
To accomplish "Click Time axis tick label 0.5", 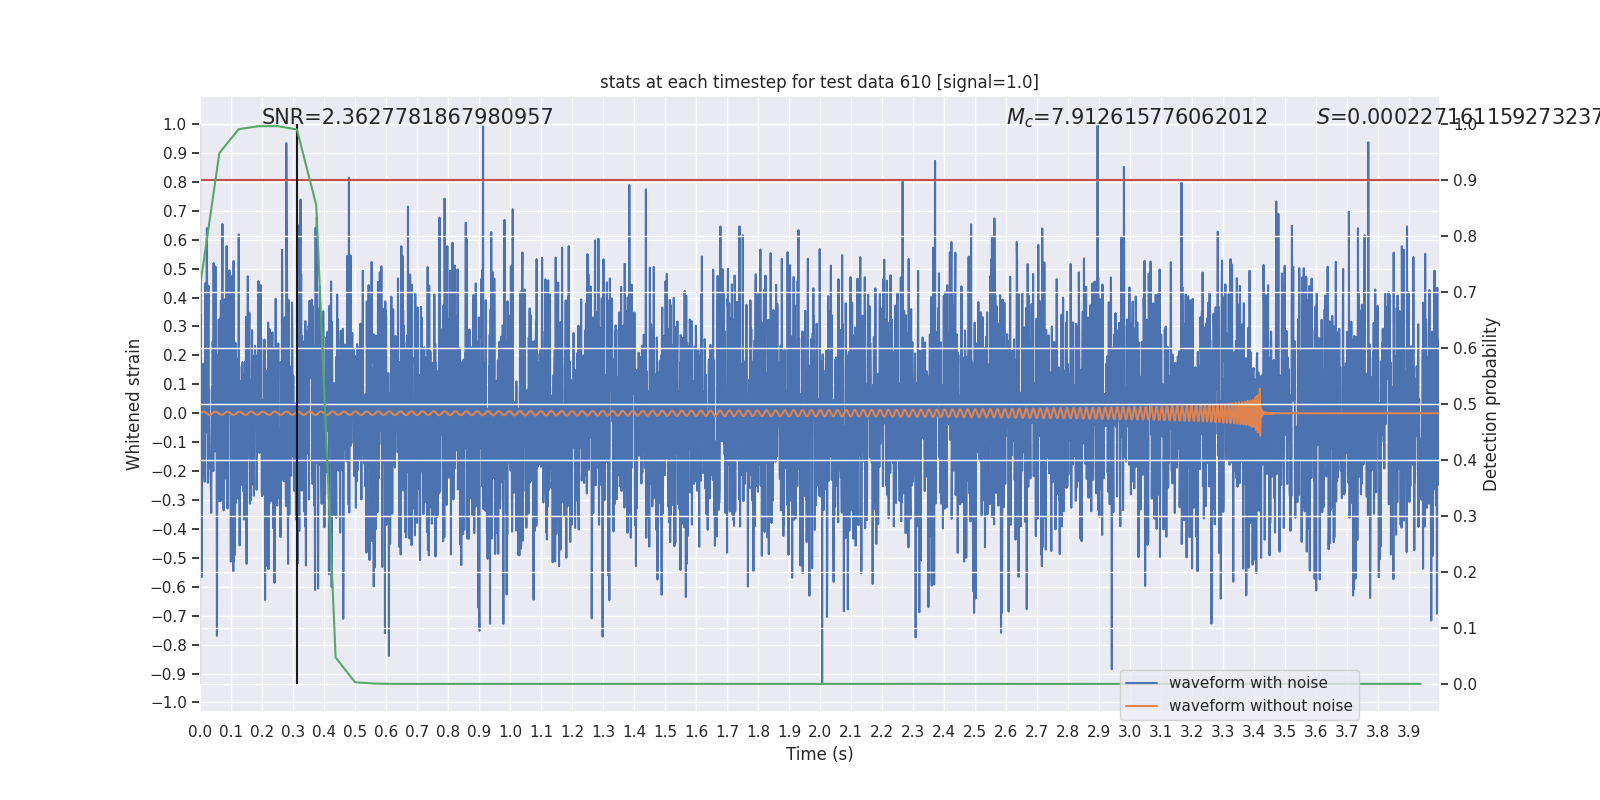I will [x=355, y=732].
